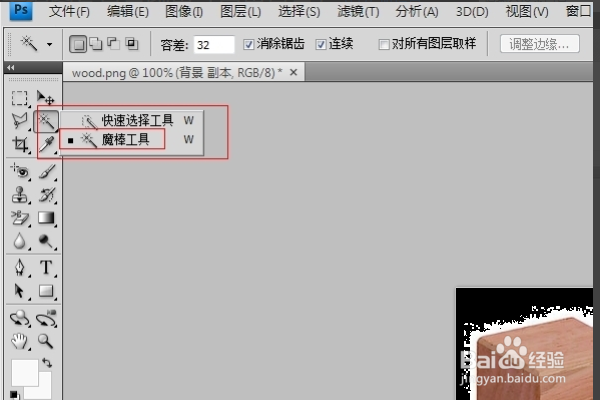Select the Pen tool
This screenshot has width=600, height=400.
pyautogui.click(x=20, y=268)
